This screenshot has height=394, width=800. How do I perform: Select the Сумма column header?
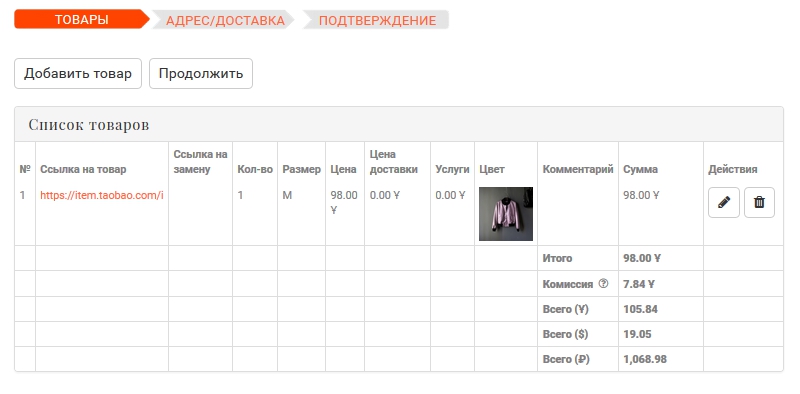coord(640,169)
